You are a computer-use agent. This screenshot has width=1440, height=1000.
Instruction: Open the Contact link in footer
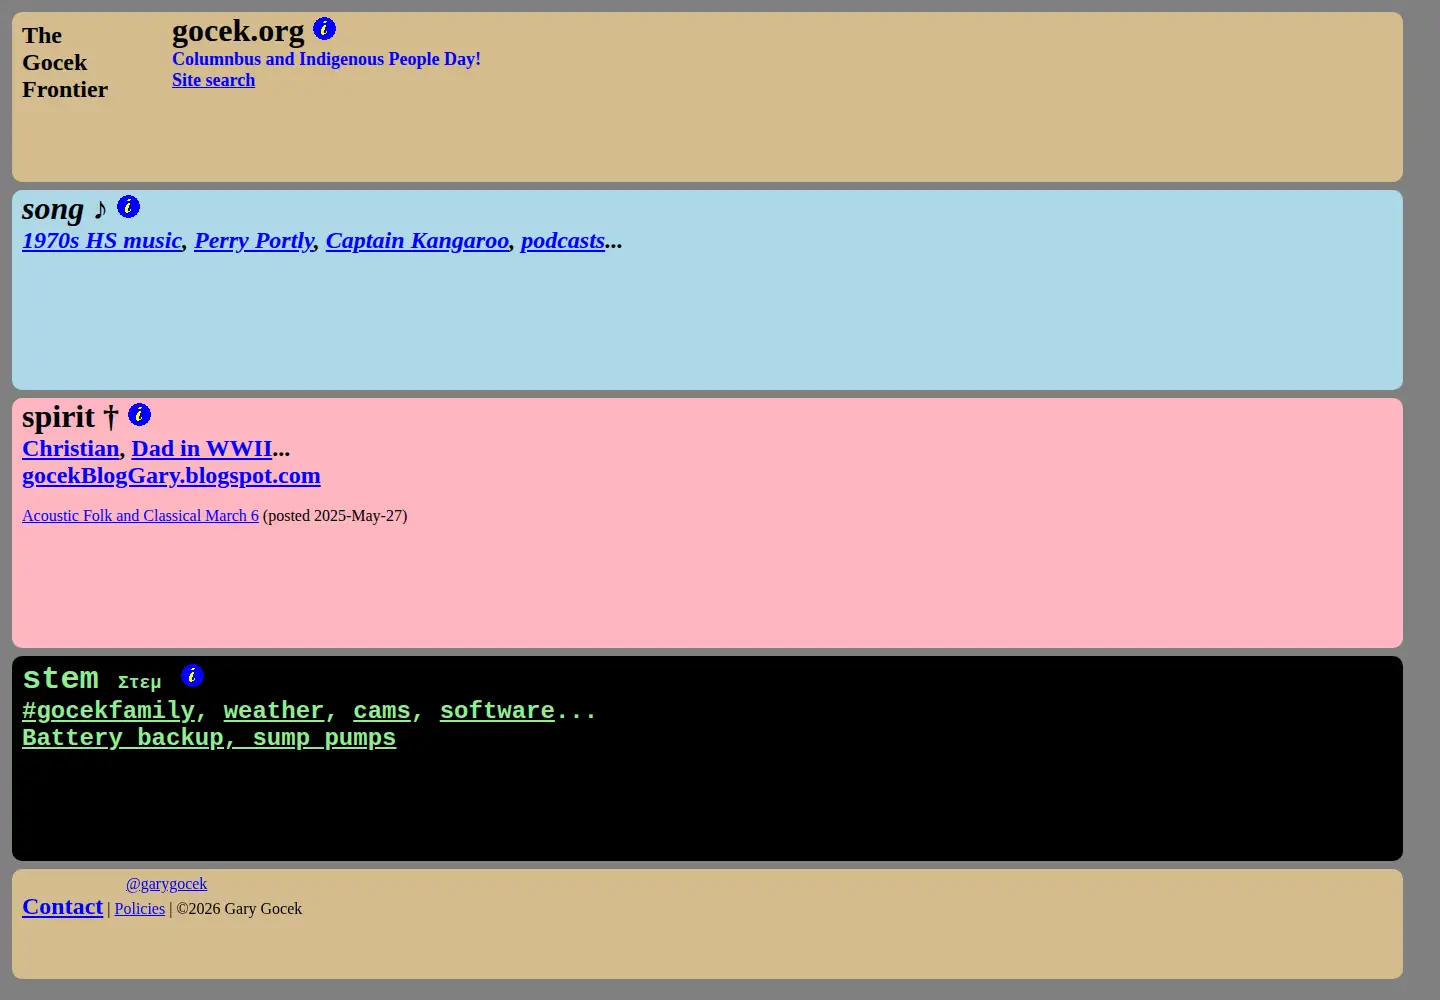63,907
